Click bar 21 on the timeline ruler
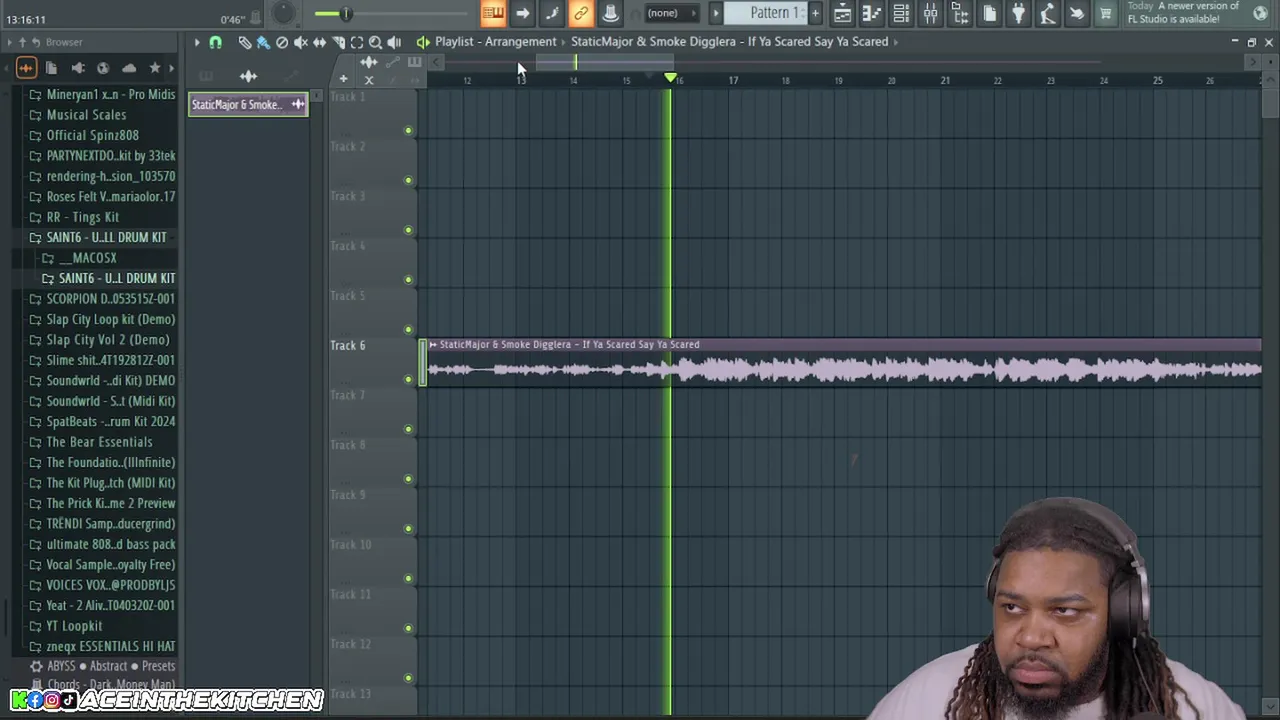 945,80
